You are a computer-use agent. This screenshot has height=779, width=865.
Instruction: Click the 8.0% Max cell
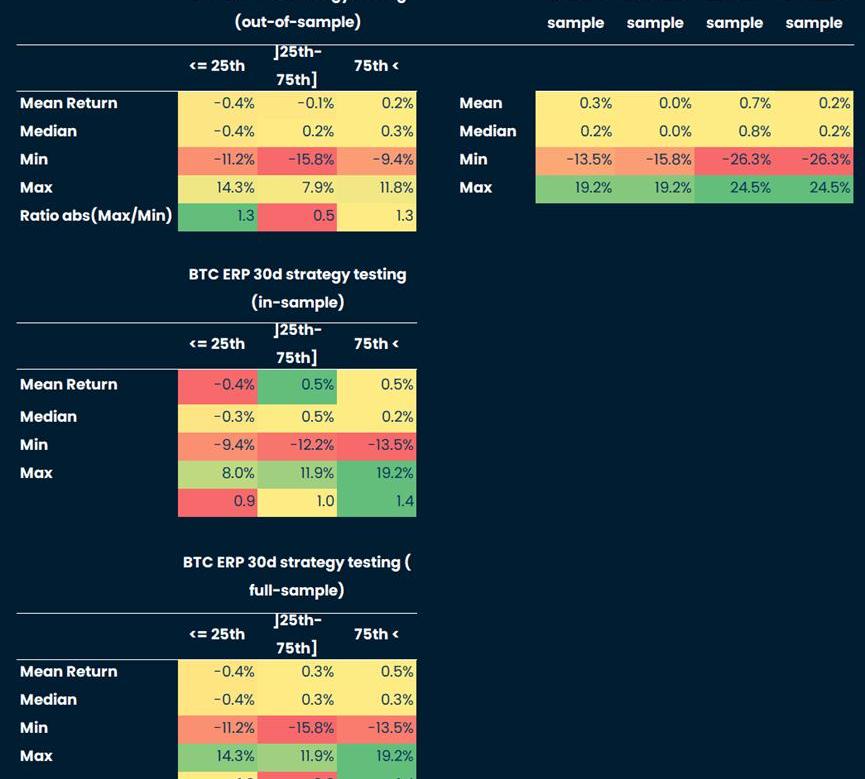click(218, 473)
